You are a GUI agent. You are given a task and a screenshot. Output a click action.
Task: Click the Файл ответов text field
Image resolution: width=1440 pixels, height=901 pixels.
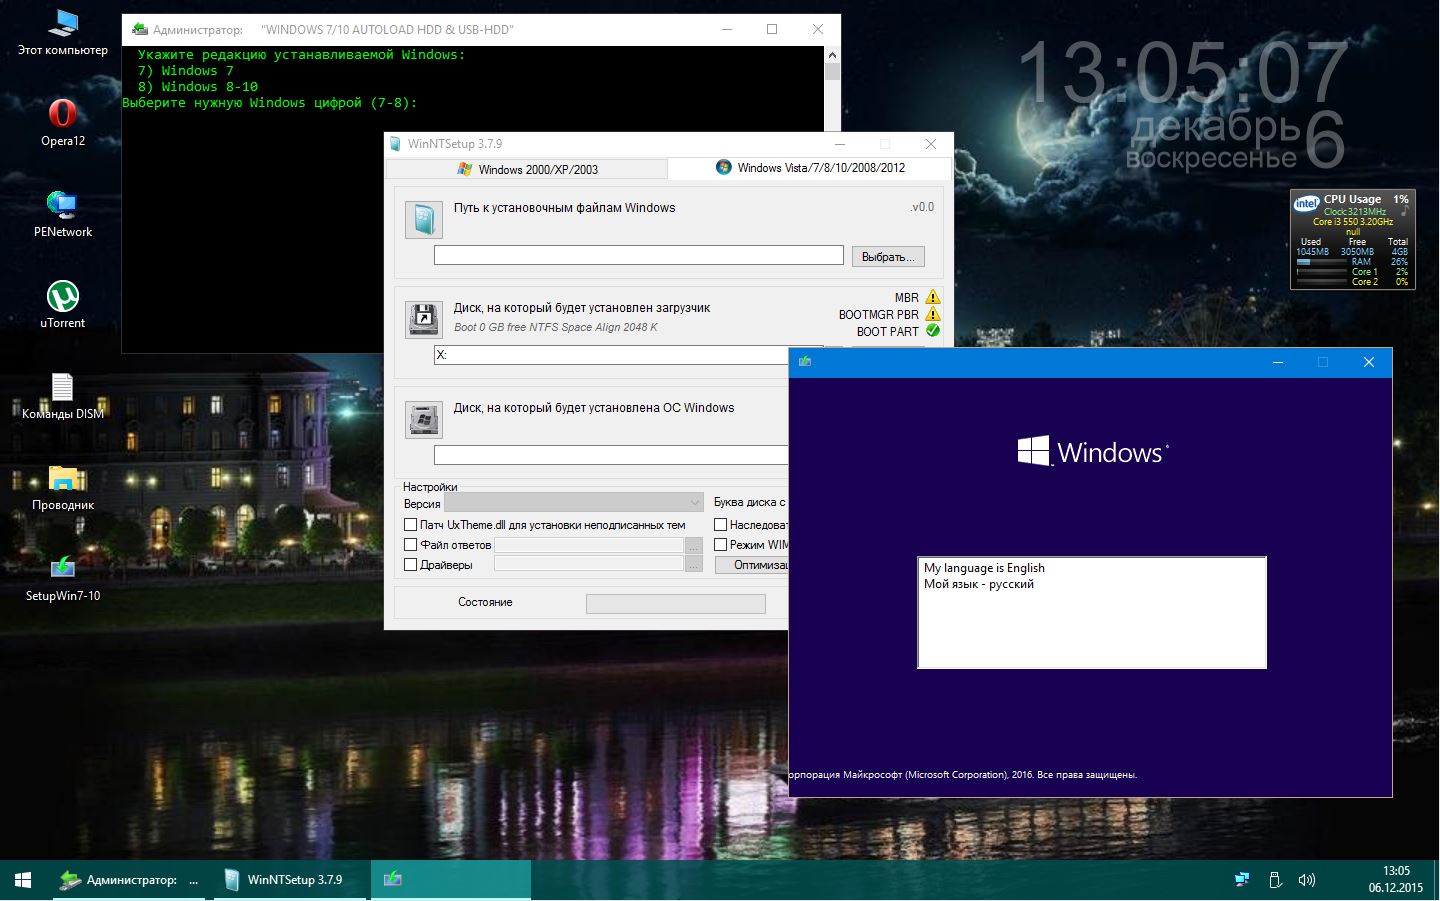click(589, 545)
